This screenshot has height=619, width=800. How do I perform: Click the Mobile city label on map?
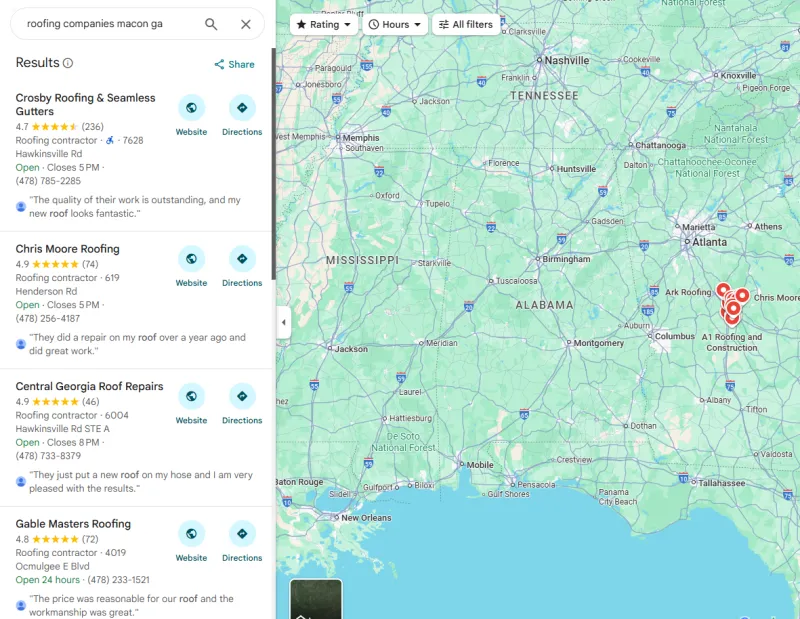[x=480, y=465]
